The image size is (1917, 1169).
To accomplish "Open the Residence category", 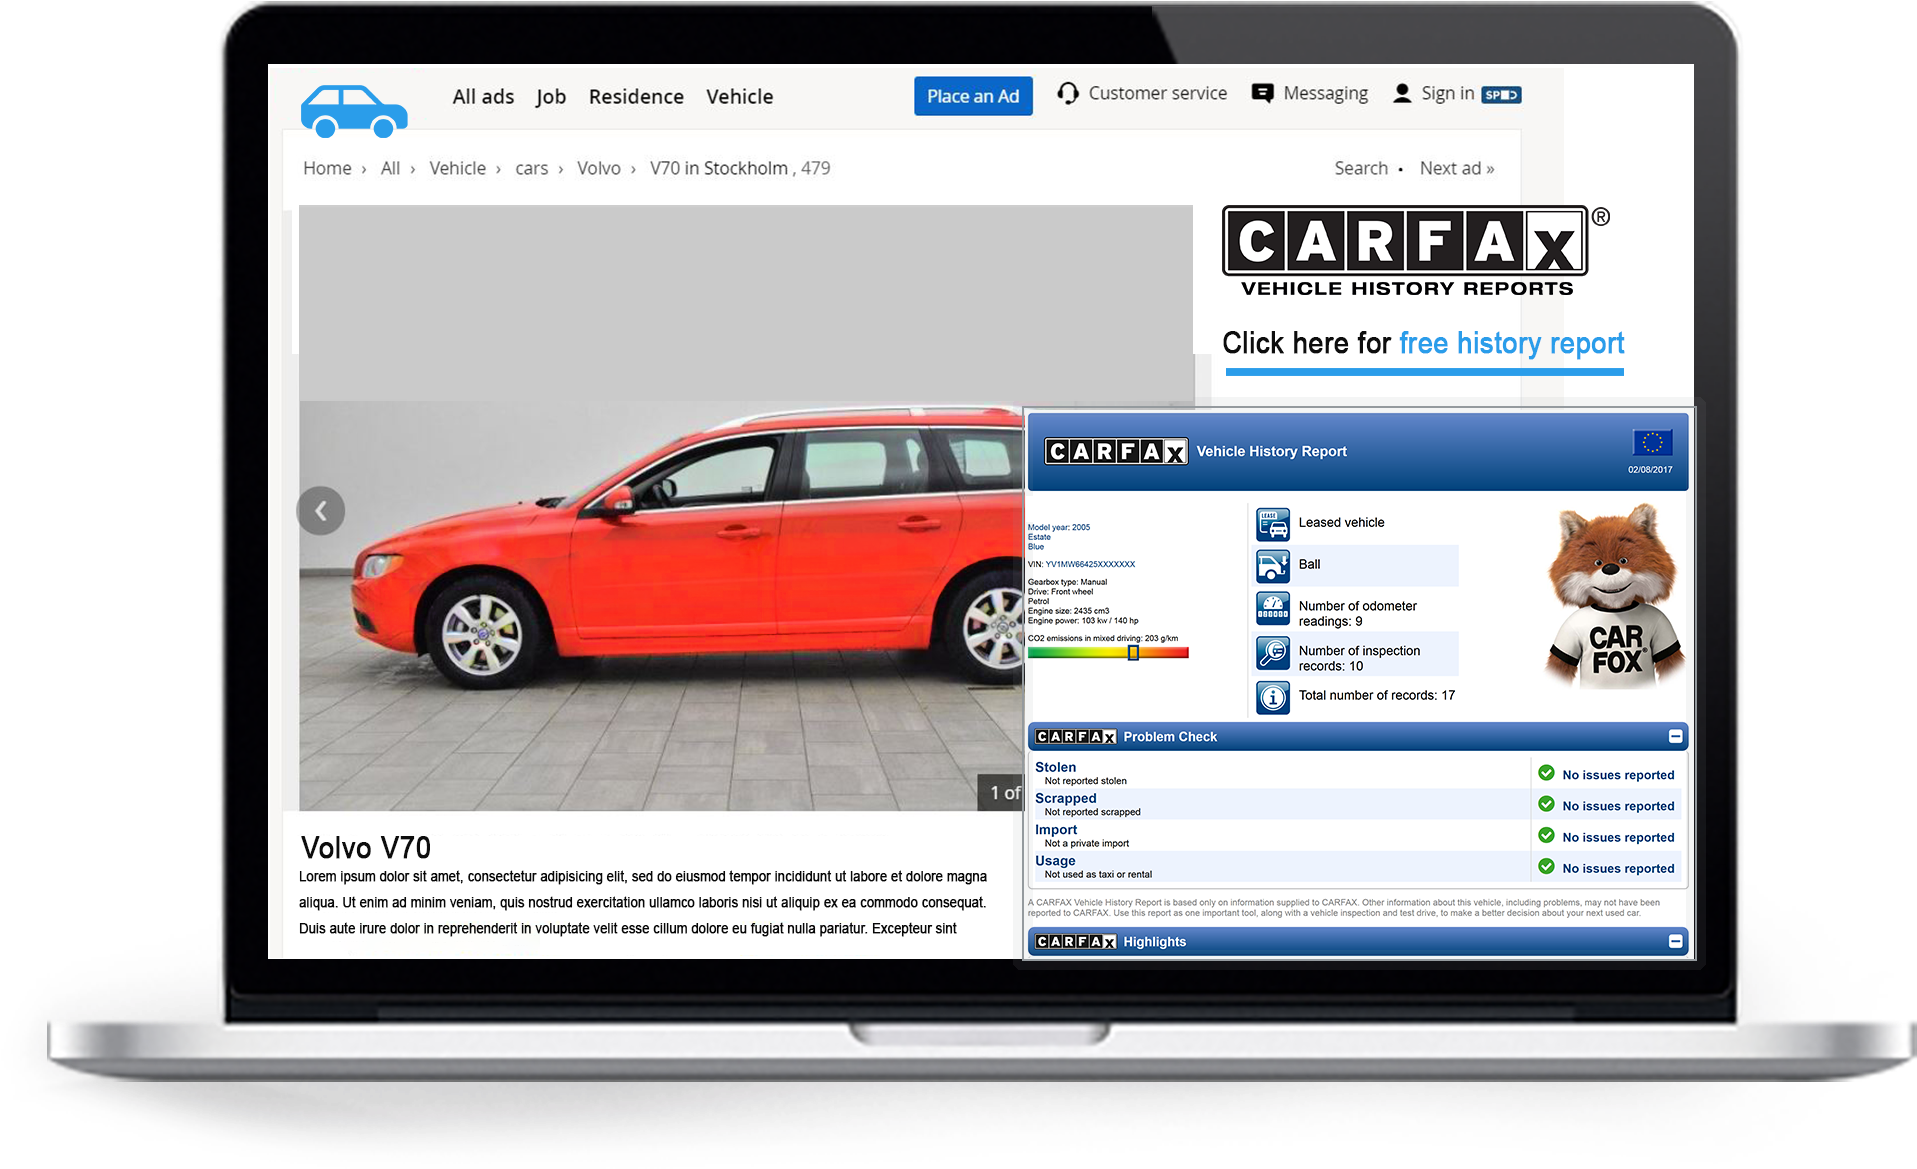I will 636,97.
